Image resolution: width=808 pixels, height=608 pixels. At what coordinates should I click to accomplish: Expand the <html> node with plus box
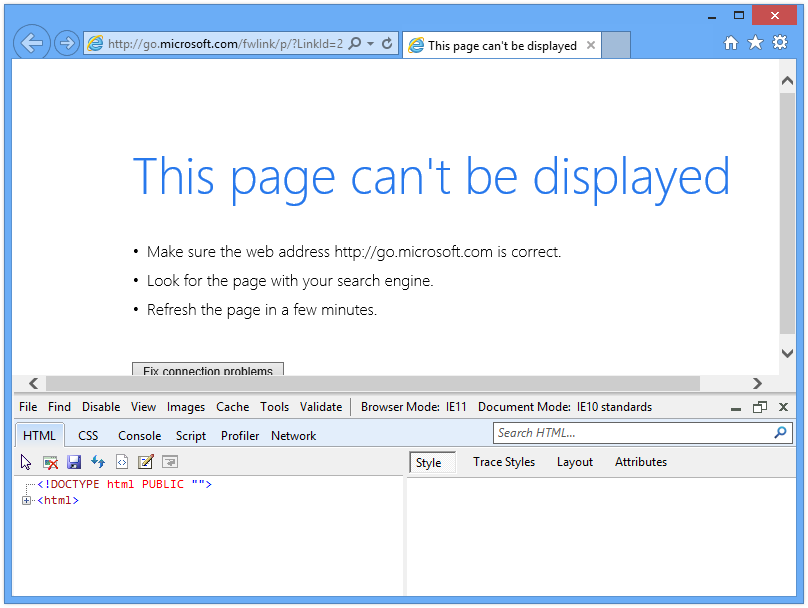(26, 500)
